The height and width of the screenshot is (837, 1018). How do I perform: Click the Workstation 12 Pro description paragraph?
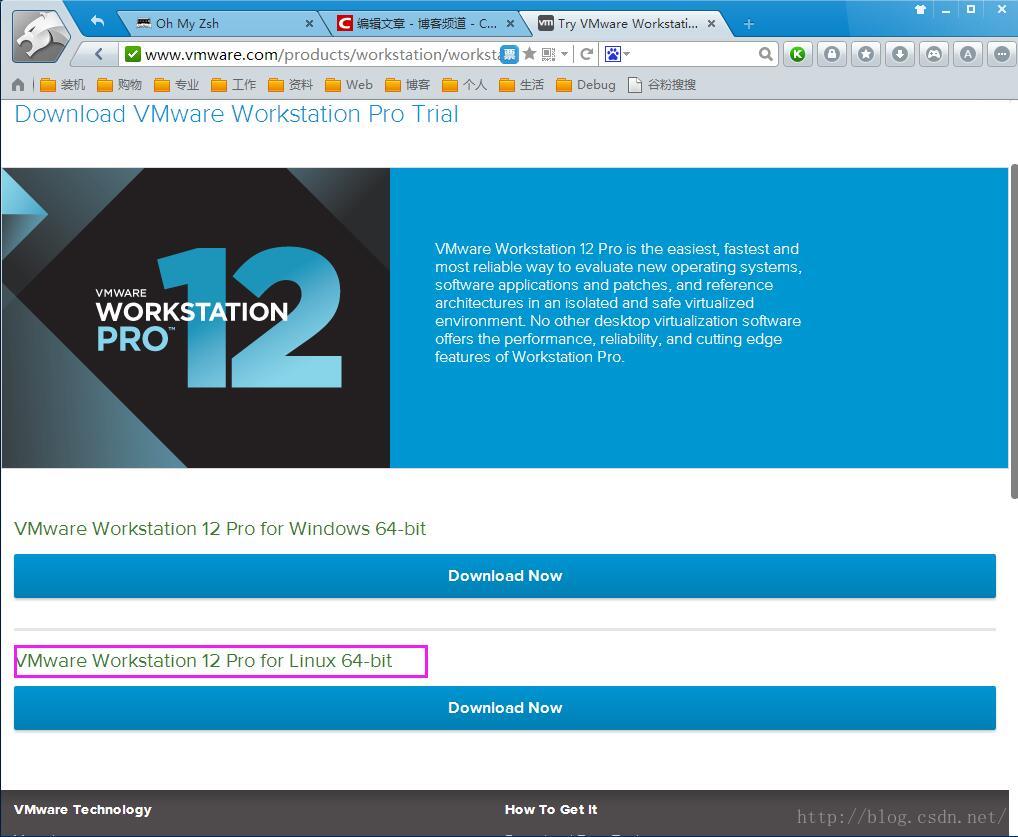point(618,303)
